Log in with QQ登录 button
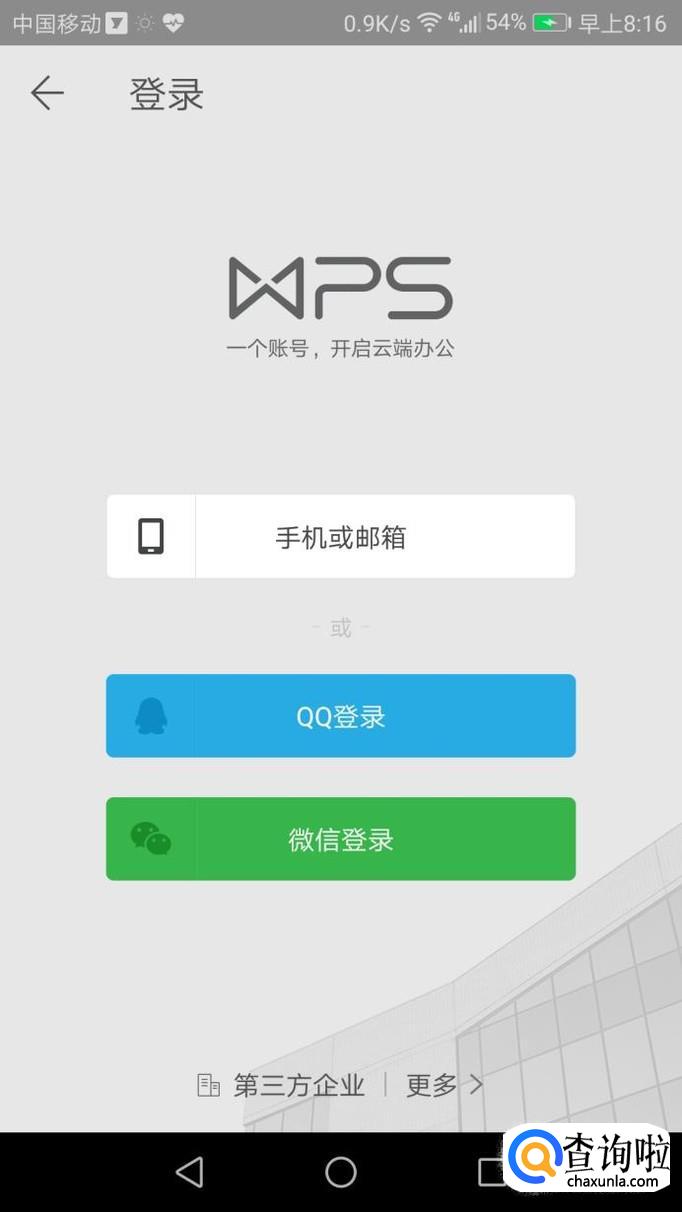This screenshot has height=1212, width=682. (x=341, y=716)
